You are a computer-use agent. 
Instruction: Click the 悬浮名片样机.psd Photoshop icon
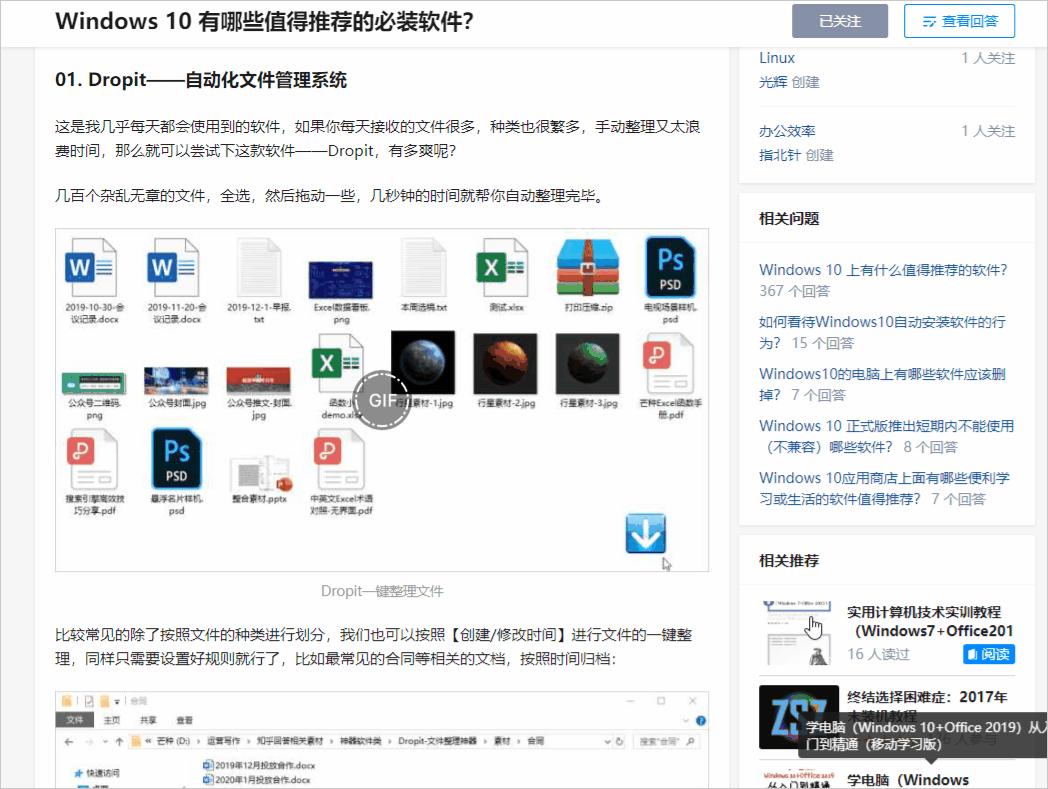tap(176, 459)
